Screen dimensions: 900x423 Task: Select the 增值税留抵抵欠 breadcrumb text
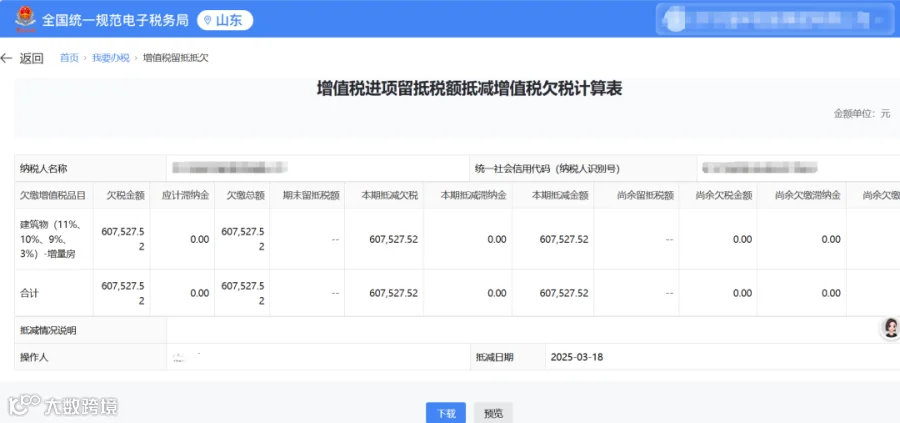point(176,58)
